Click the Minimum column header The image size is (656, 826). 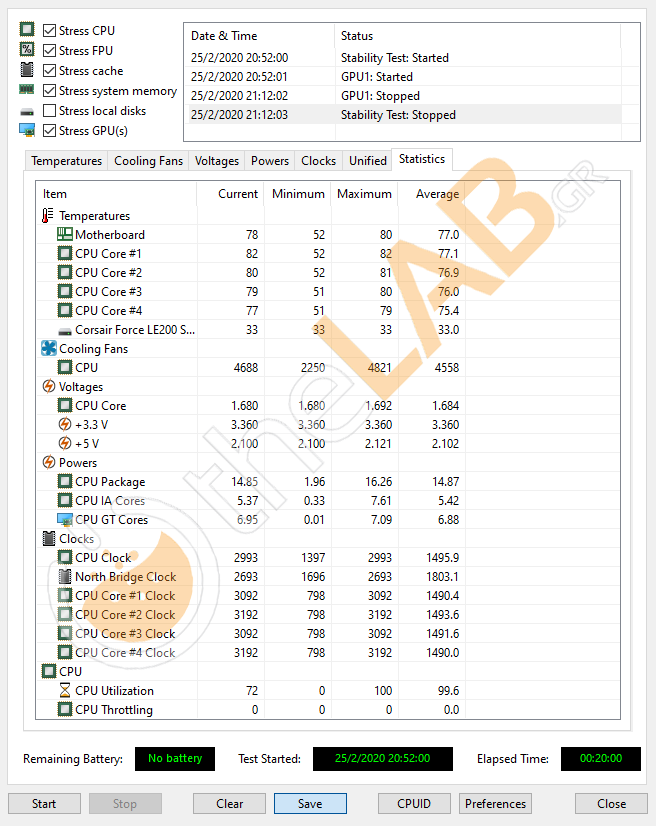[298, 194]
